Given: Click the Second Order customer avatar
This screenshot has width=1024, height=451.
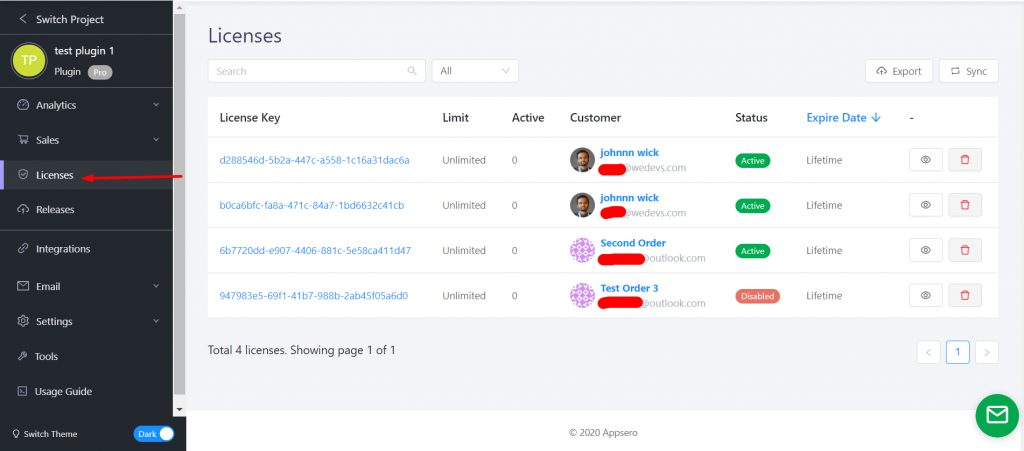Looking at the screenshot, I should pyautogui.click(x=582, y=251).
